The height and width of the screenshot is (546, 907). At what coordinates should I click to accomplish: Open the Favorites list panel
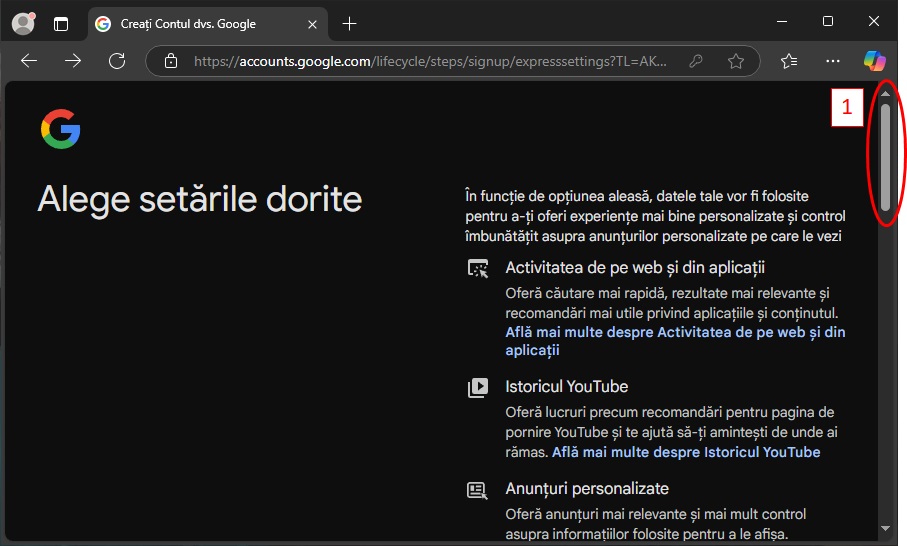[789, 61]
